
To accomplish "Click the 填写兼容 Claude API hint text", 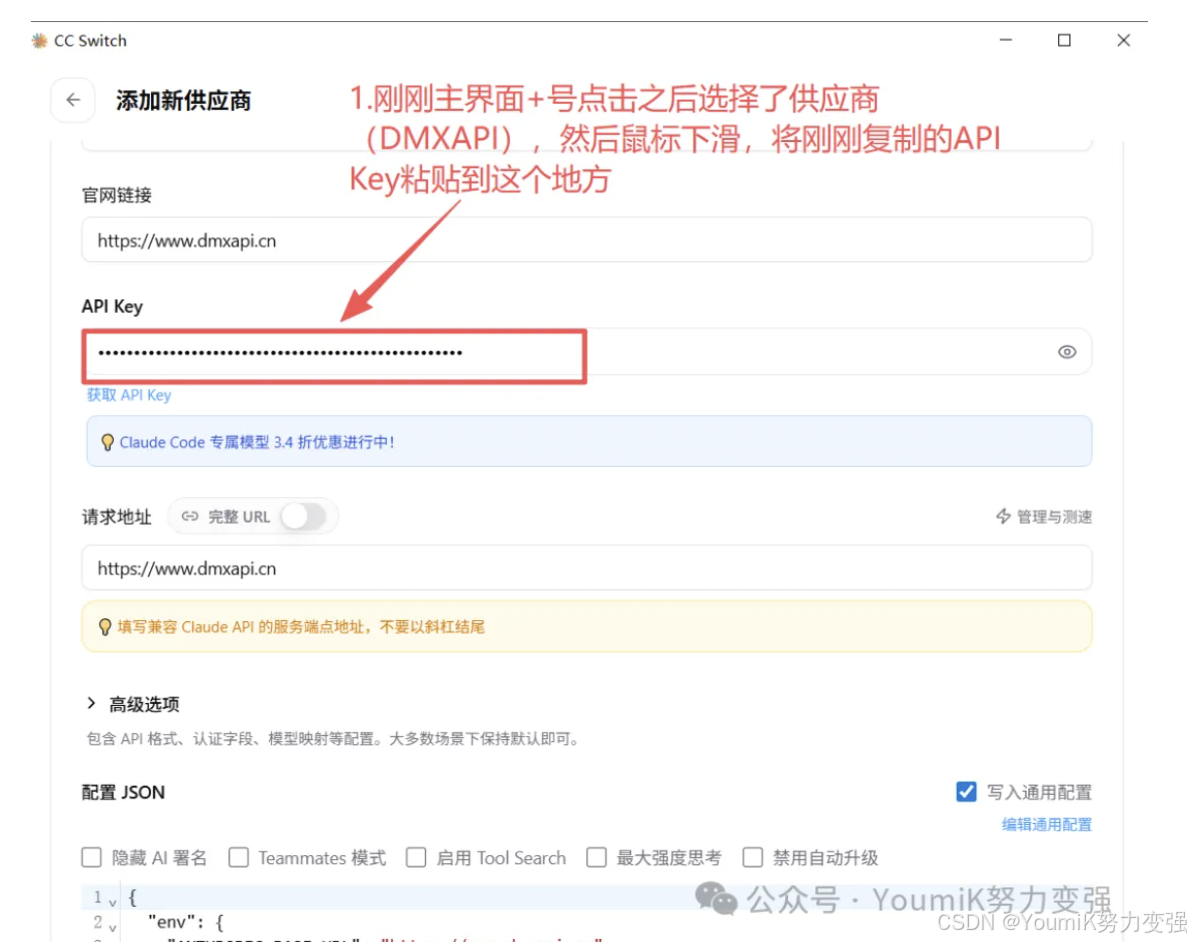I will 301,627.
